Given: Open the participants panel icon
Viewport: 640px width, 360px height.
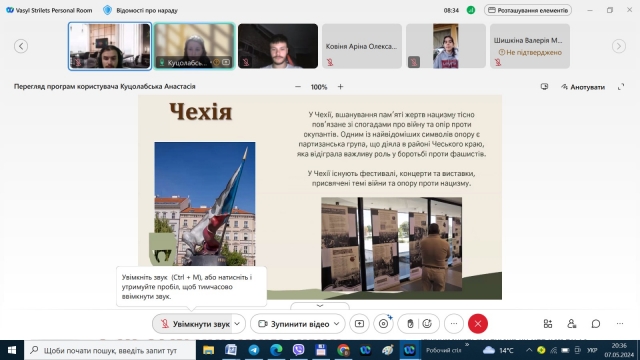Looking at the screenshot, I should coord(571,324).
